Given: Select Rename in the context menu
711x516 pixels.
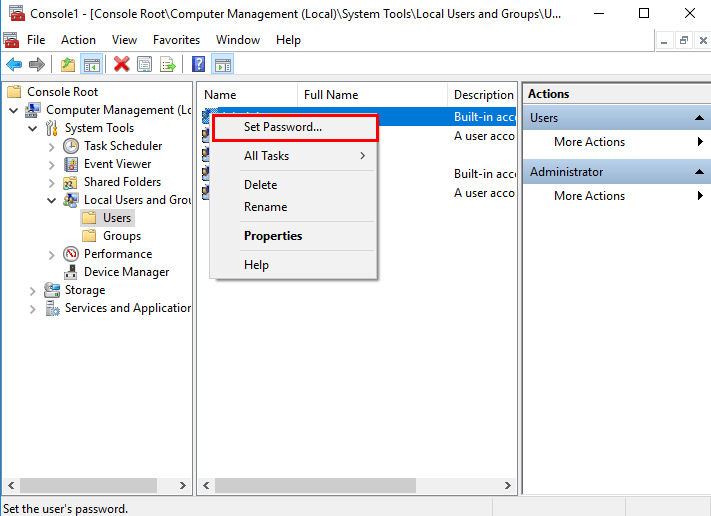Looking at the screenshot, I should (295, 207).
